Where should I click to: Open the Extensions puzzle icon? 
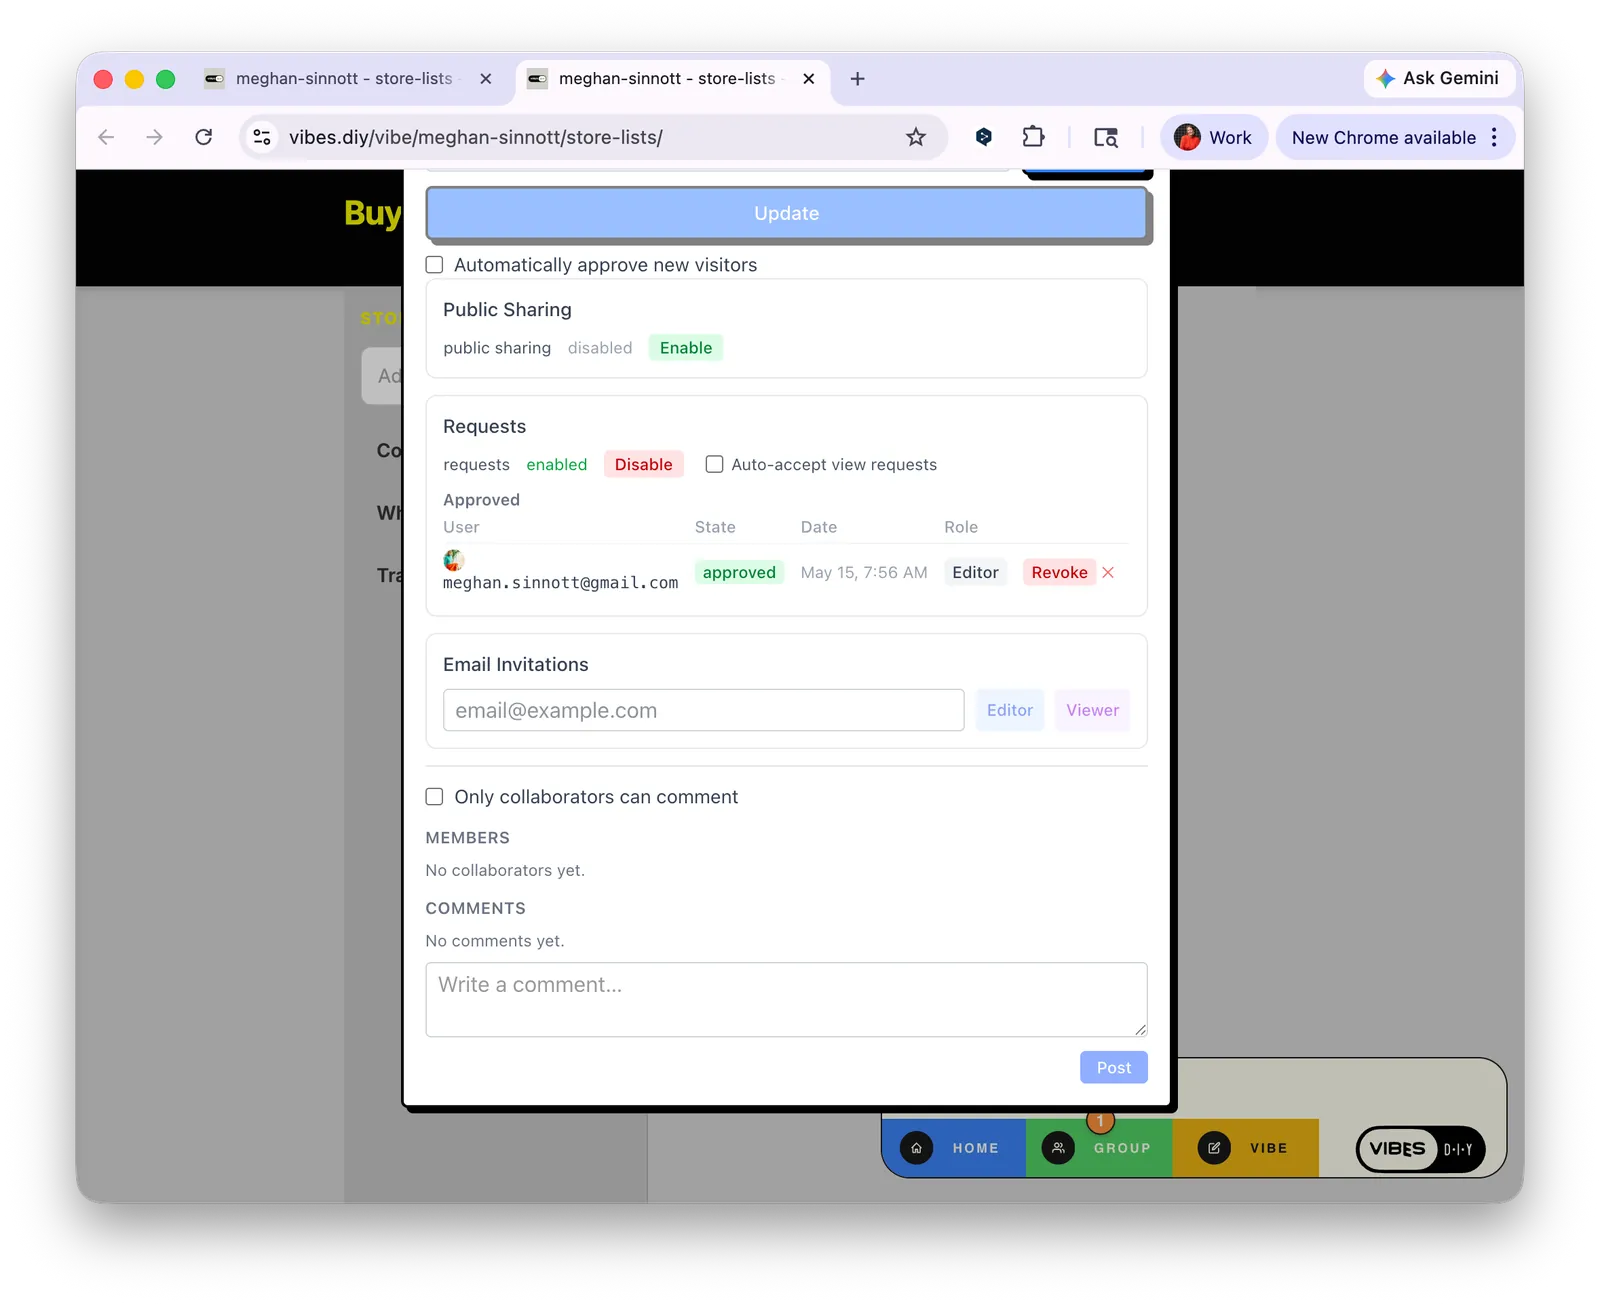(1033, 137)
